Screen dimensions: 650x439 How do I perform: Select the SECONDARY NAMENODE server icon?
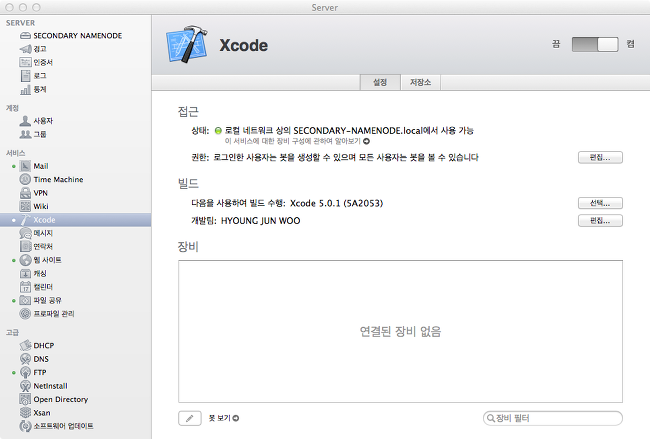pyautogui.click(x=25, y=36)
